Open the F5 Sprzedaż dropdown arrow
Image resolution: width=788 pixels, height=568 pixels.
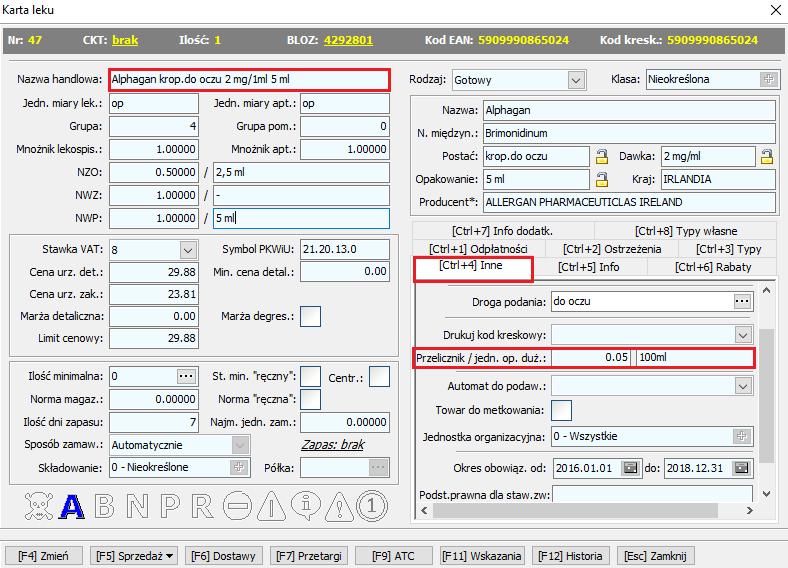click(169, 556)
